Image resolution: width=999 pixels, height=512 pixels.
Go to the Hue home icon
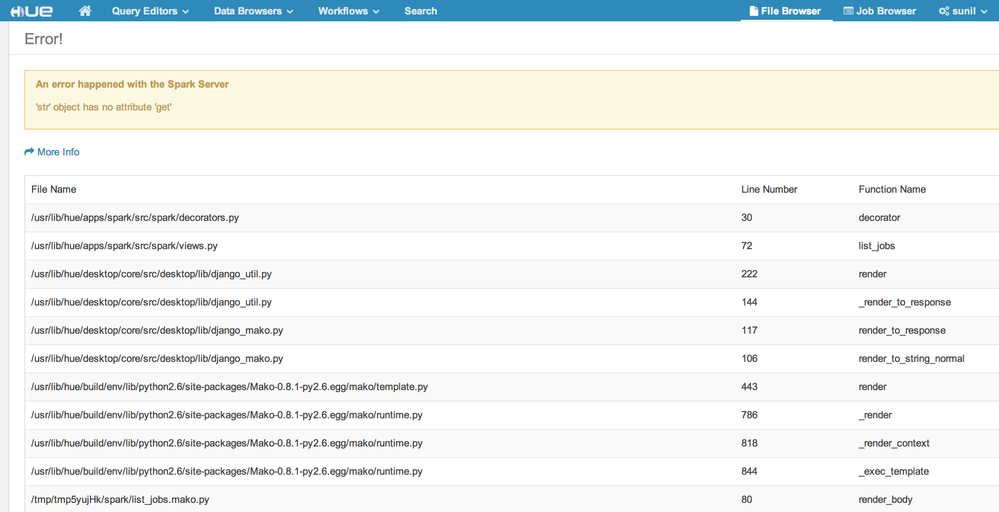[x=85, y=11]
